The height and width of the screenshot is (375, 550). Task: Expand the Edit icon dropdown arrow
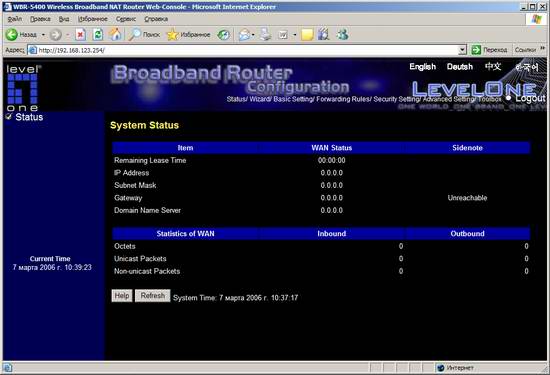(295, 35)
